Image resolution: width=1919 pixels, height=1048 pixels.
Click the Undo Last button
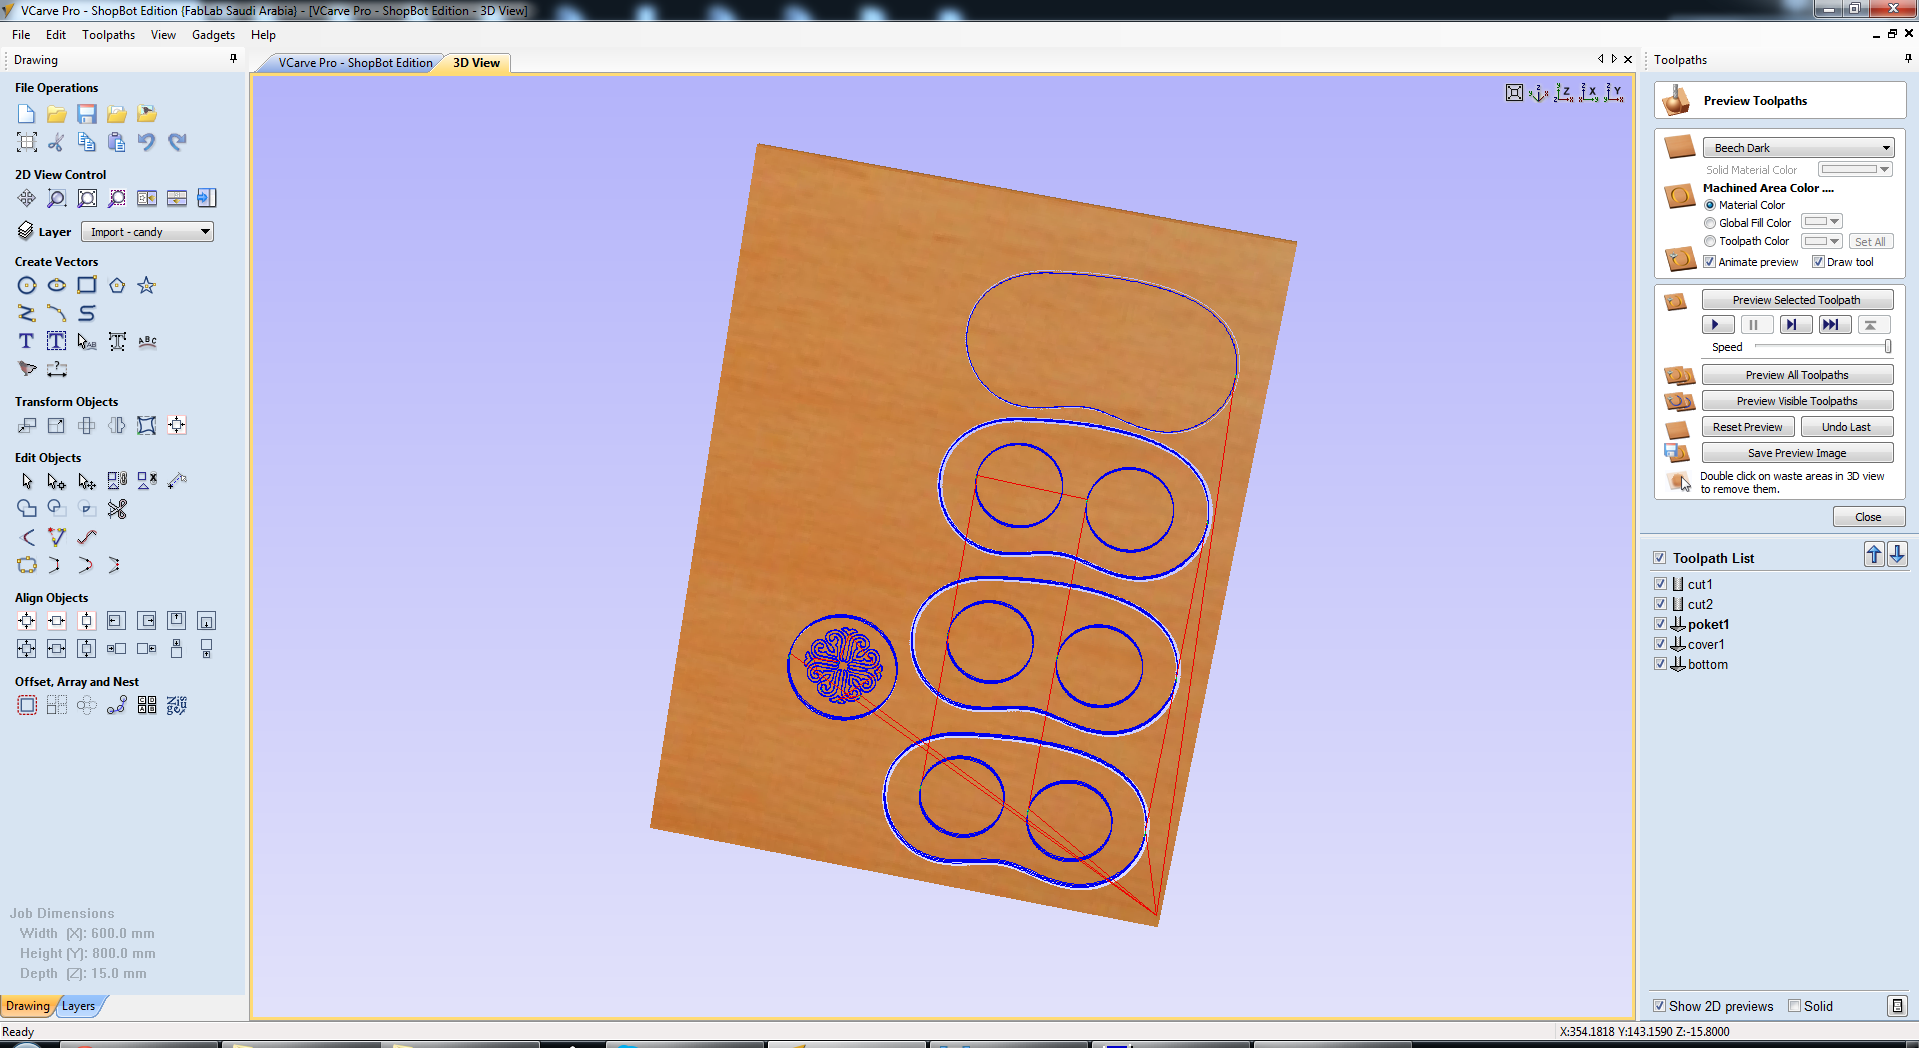point(1846,427)
